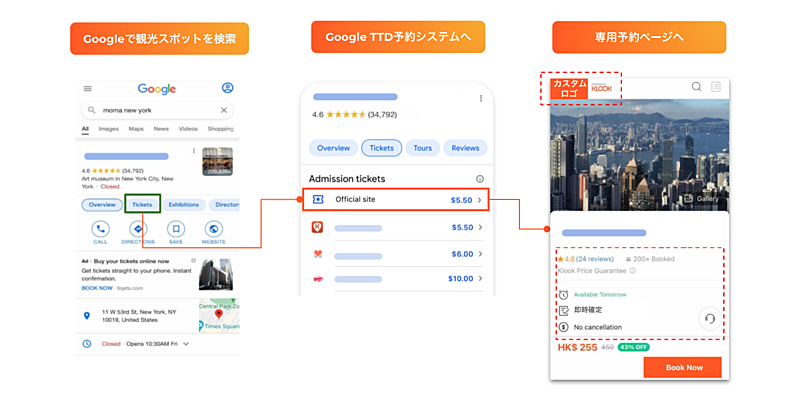Click the 'Klook Price Guarantee' text

[x=592, y=271]
